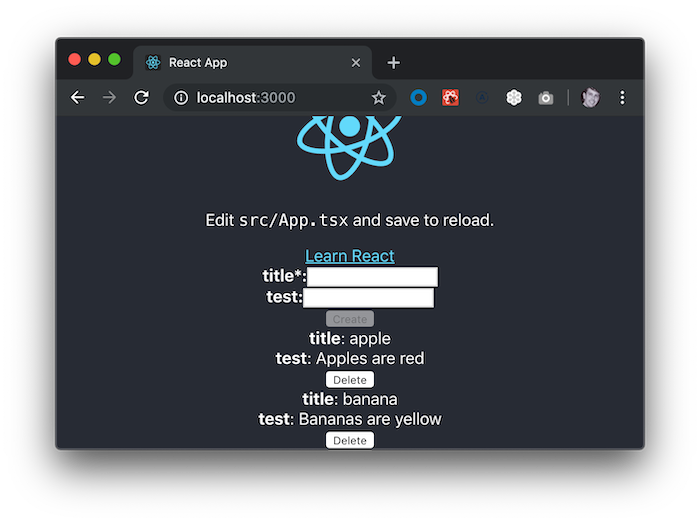This screenshot has width=700, height=523.
Task: Click the localhost:3000 address bar
Action: coord(279,98)
